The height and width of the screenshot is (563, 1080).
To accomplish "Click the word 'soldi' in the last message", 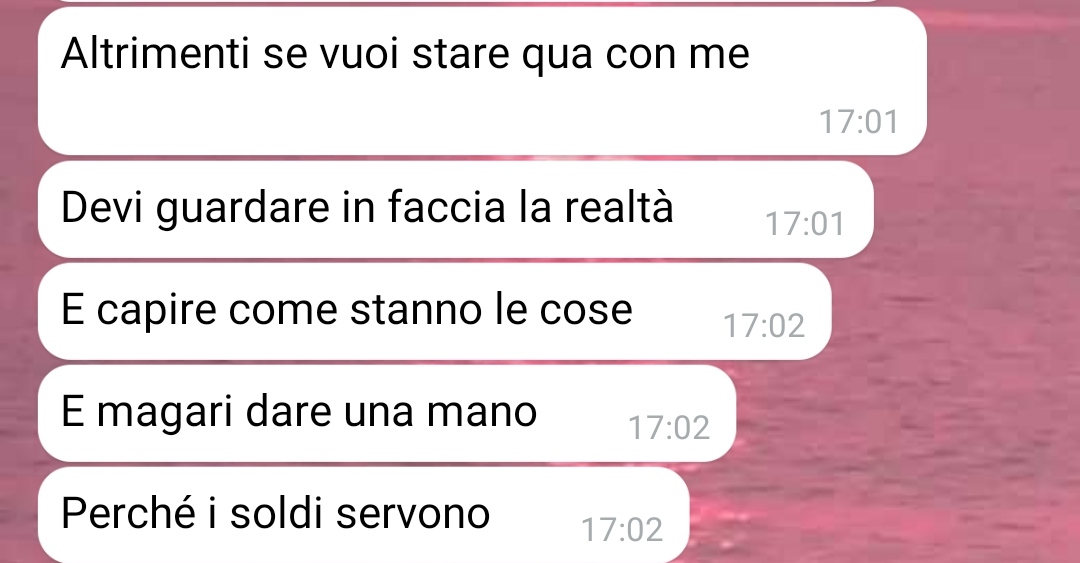I will click(x=276, y=513).
